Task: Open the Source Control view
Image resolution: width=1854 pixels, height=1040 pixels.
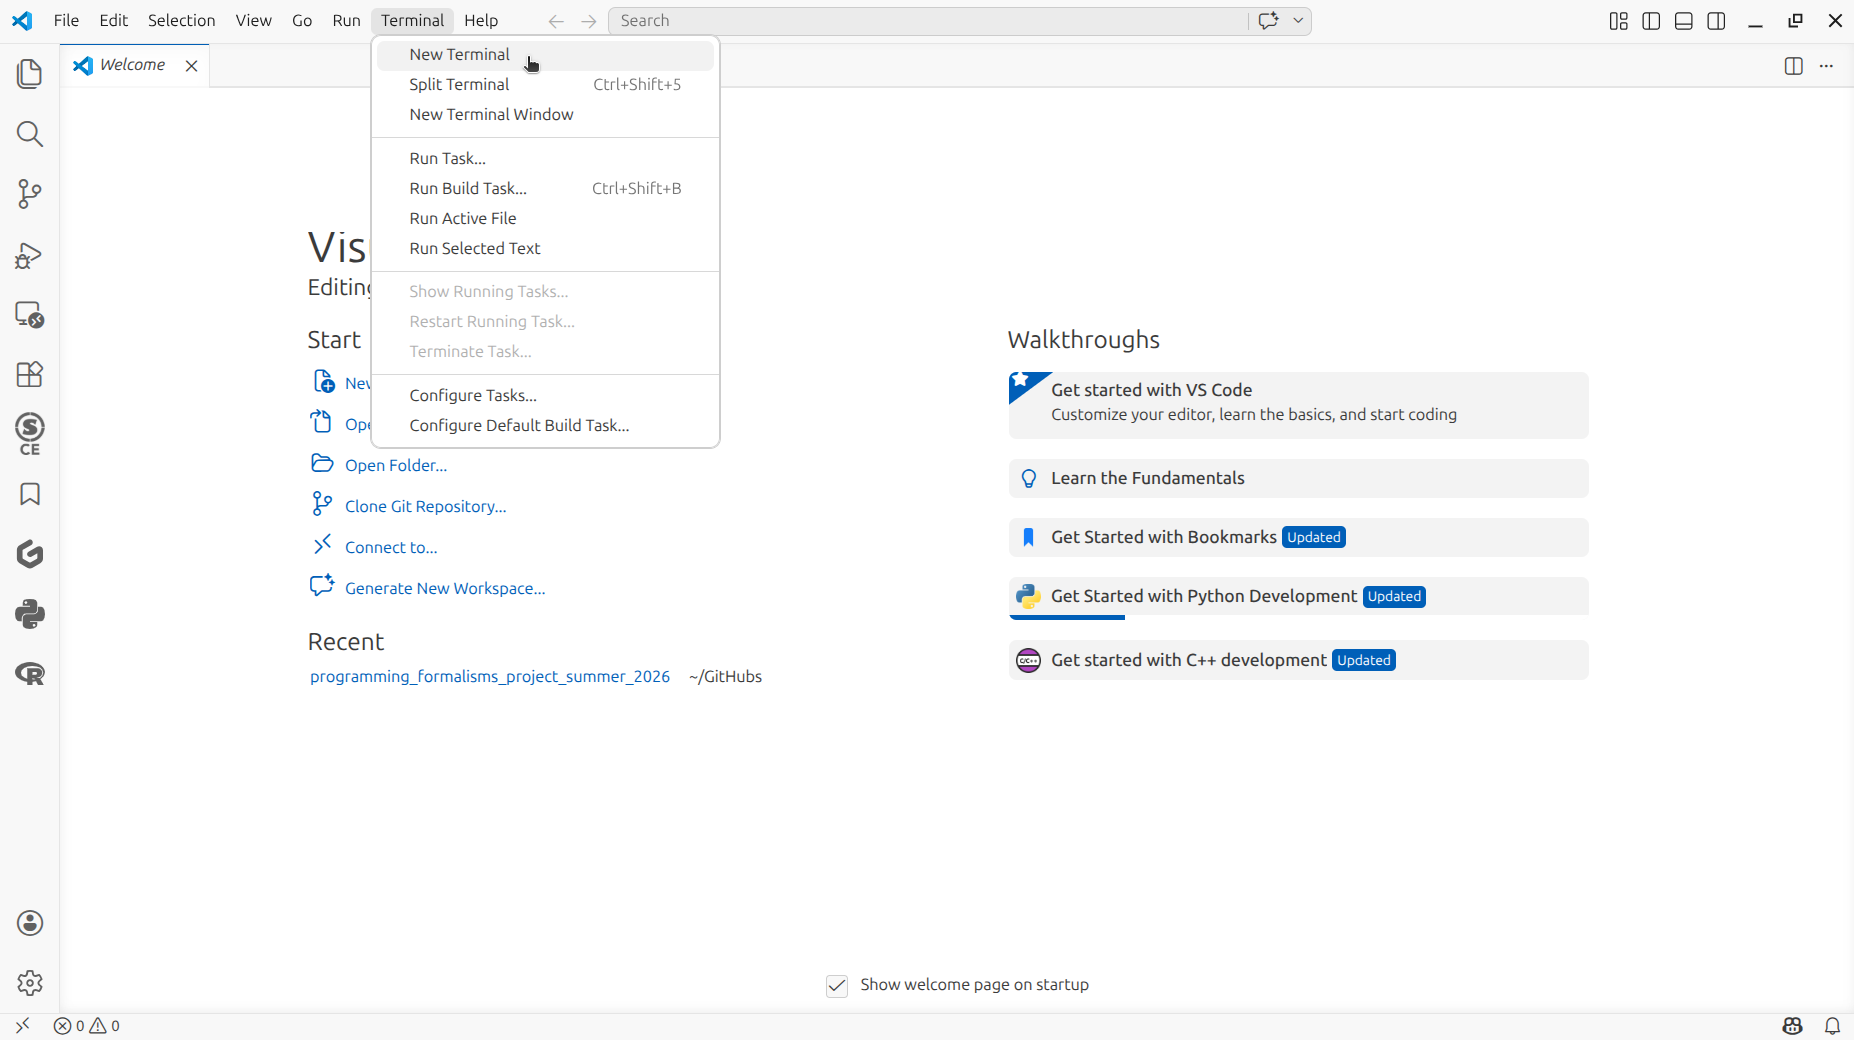Action: 30,194
